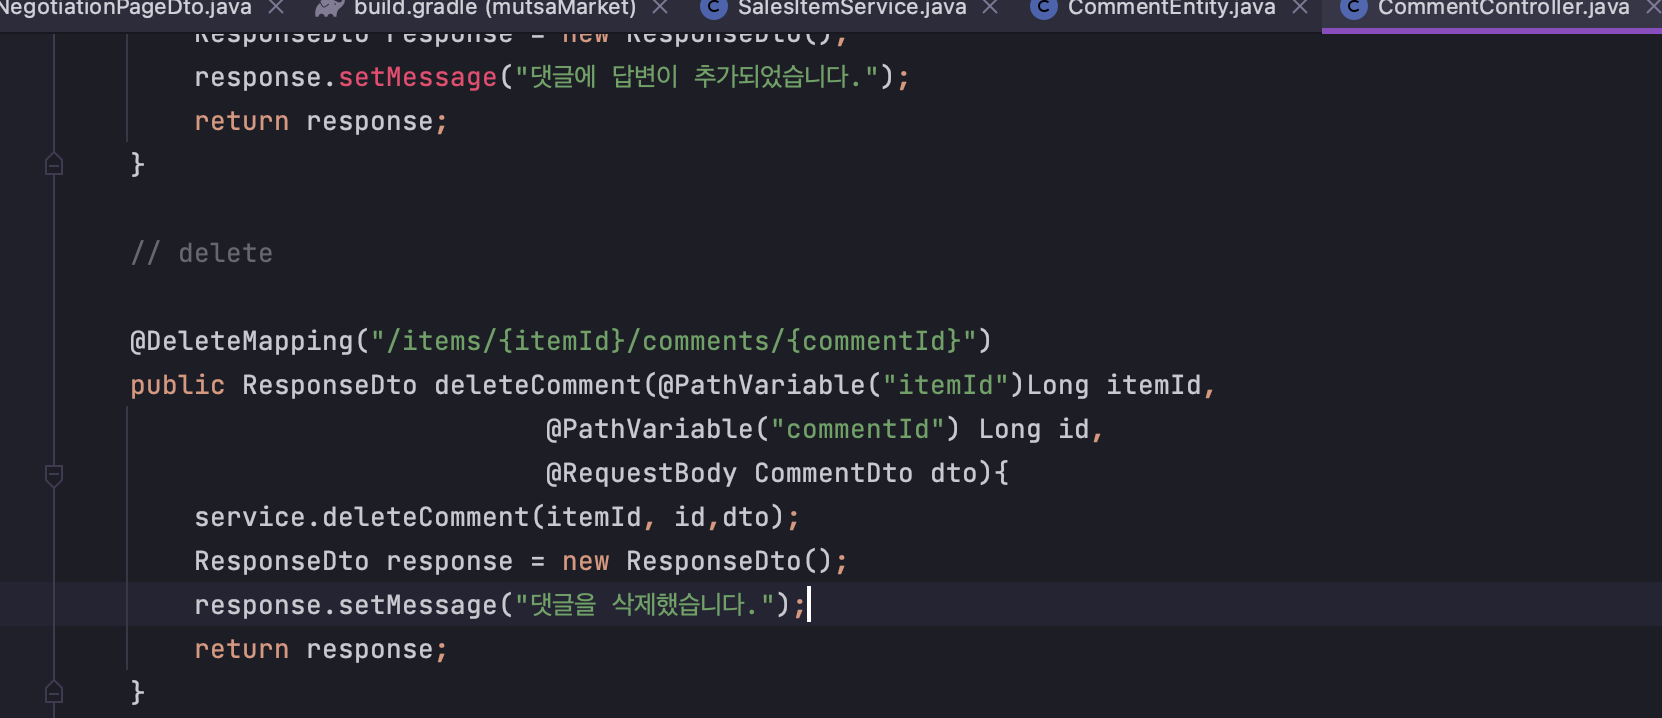Click the Gradle elephant icon on build.gradle tab
This screenshot has width=1662, height=718.
coord(329,9)
